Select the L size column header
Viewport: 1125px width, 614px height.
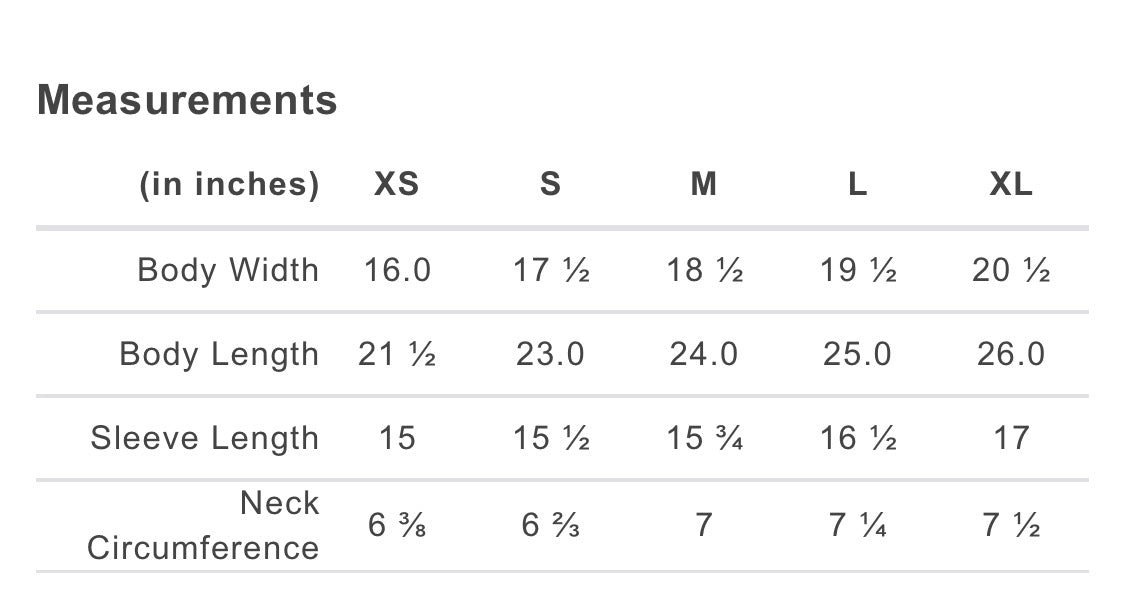click(857, 184)
